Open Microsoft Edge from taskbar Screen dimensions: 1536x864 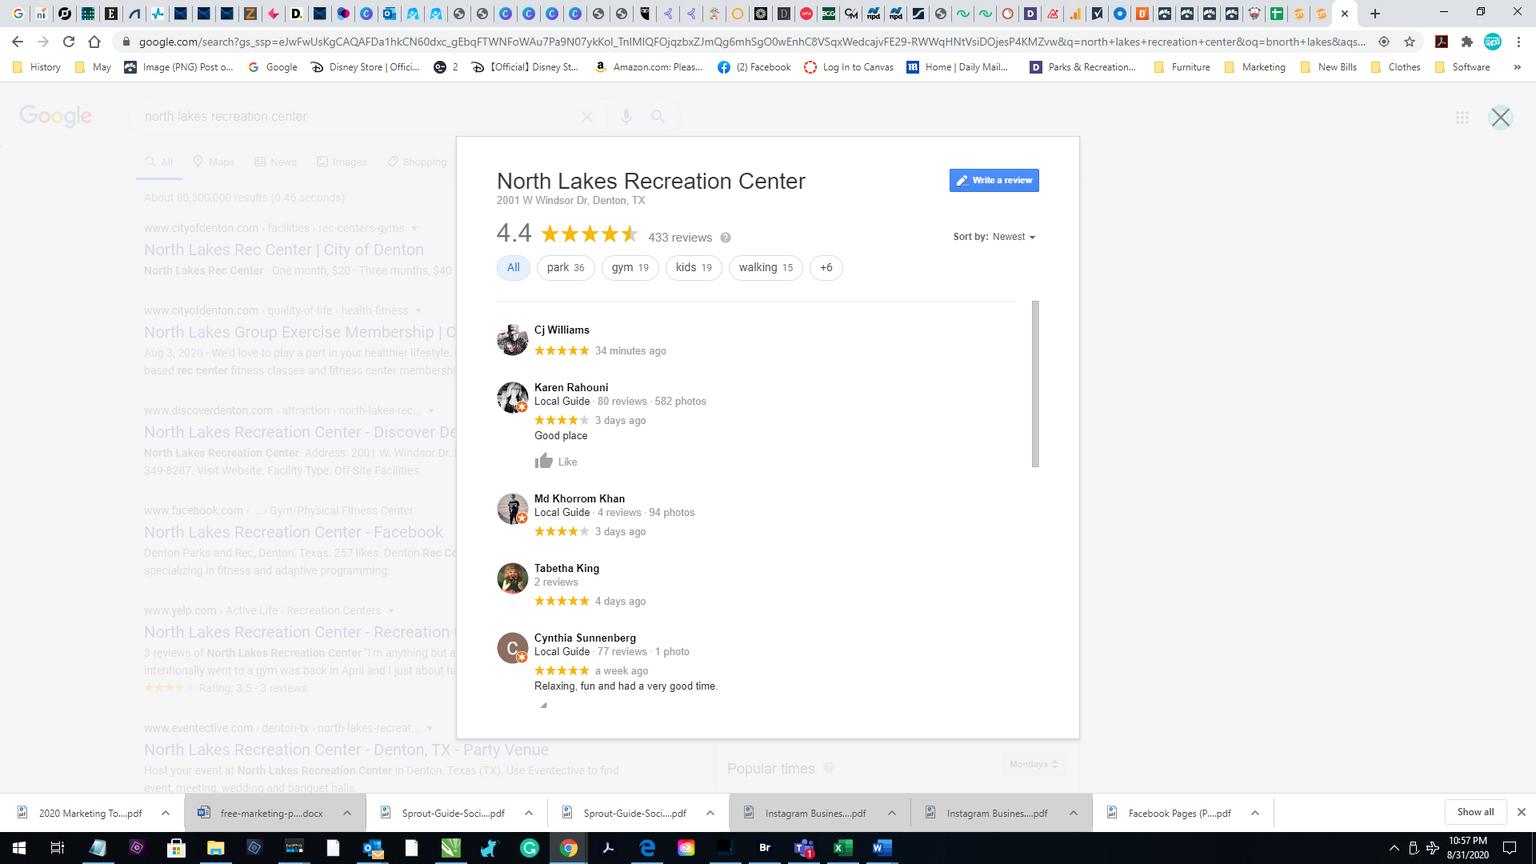click(647, 848)
